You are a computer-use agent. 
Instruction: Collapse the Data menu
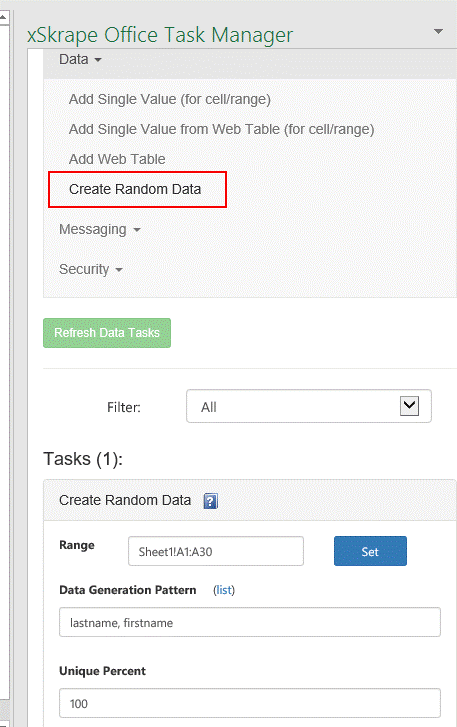[80, 59]
